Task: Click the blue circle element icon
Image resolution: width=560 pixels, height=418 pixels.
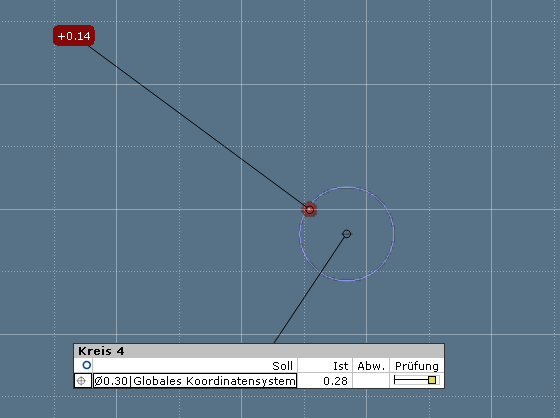Action: click(86, 365)
